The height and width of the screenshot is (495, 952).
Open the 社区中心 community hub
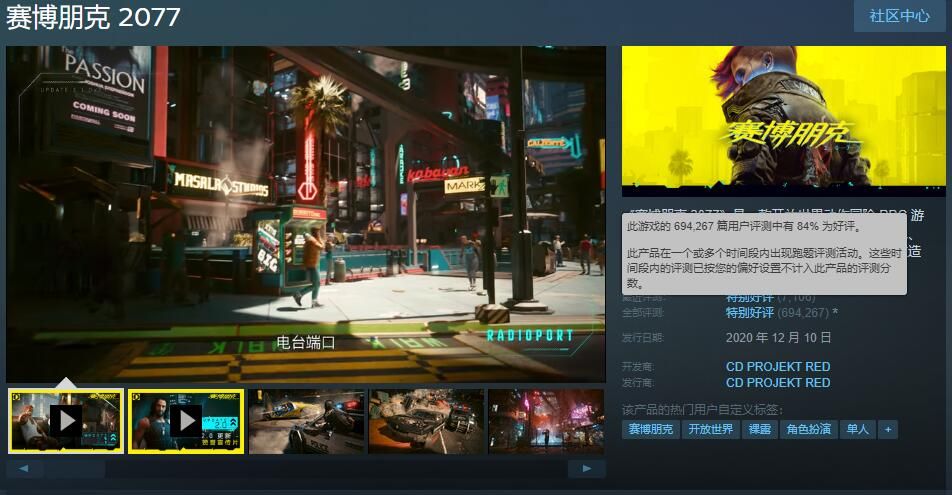[899, 16]
